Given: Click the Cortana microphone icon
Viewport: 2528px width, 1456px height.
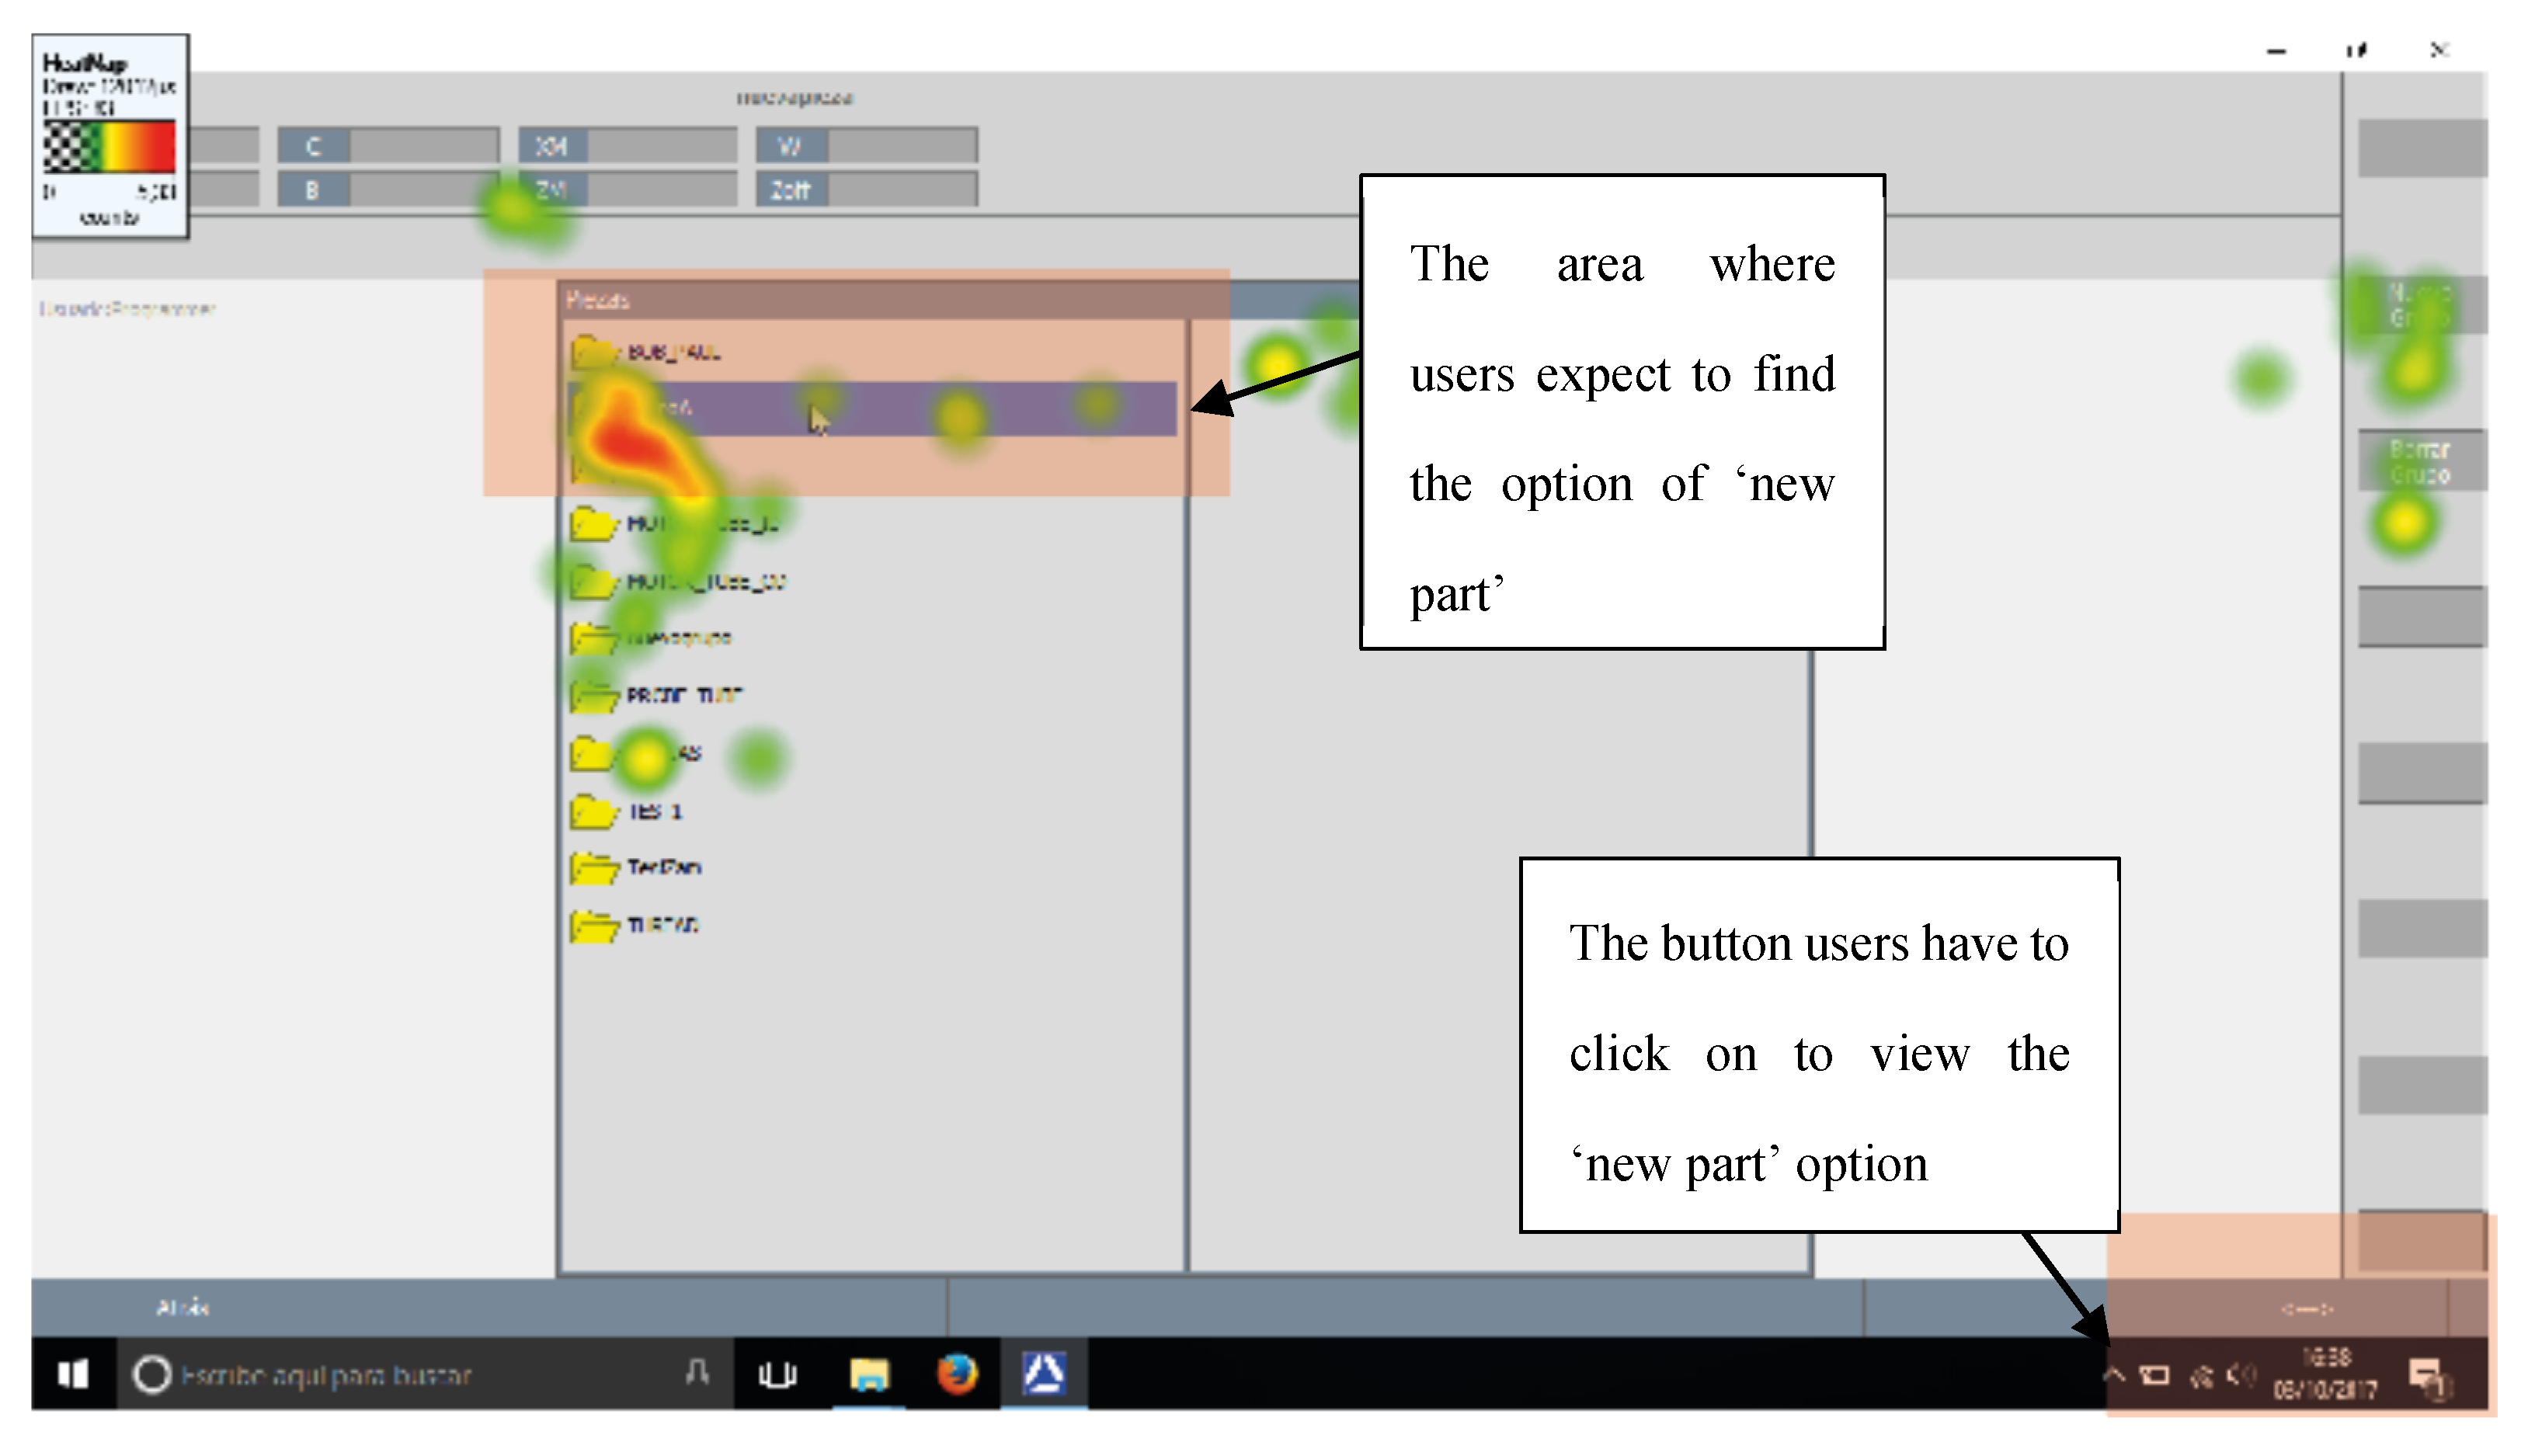Looking at the screenshot, I should pyautogui.click(x=698, y=1374).
